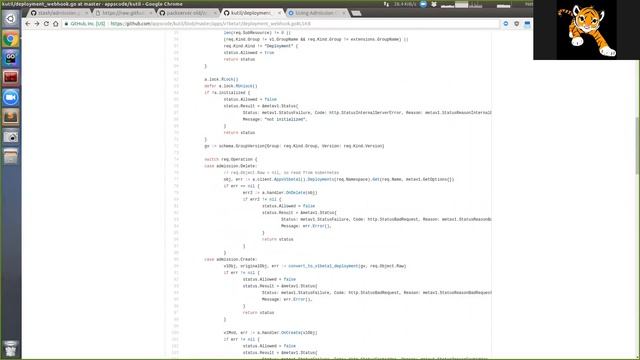The height and width of the screenshot is (360, 640).
Task: Click the 'if !a.initialized {' code line
Action: click(227, 93)
